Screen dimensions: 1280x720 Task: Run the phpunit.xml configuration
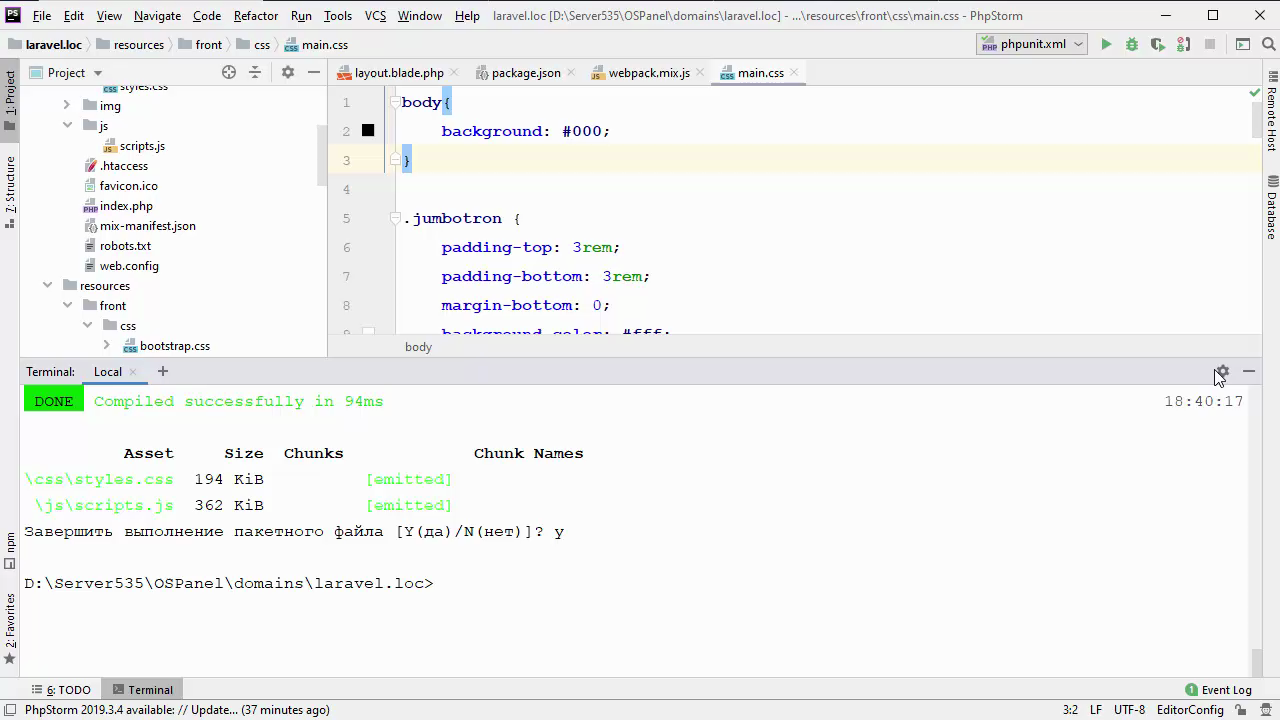[x=1106, y=44]
